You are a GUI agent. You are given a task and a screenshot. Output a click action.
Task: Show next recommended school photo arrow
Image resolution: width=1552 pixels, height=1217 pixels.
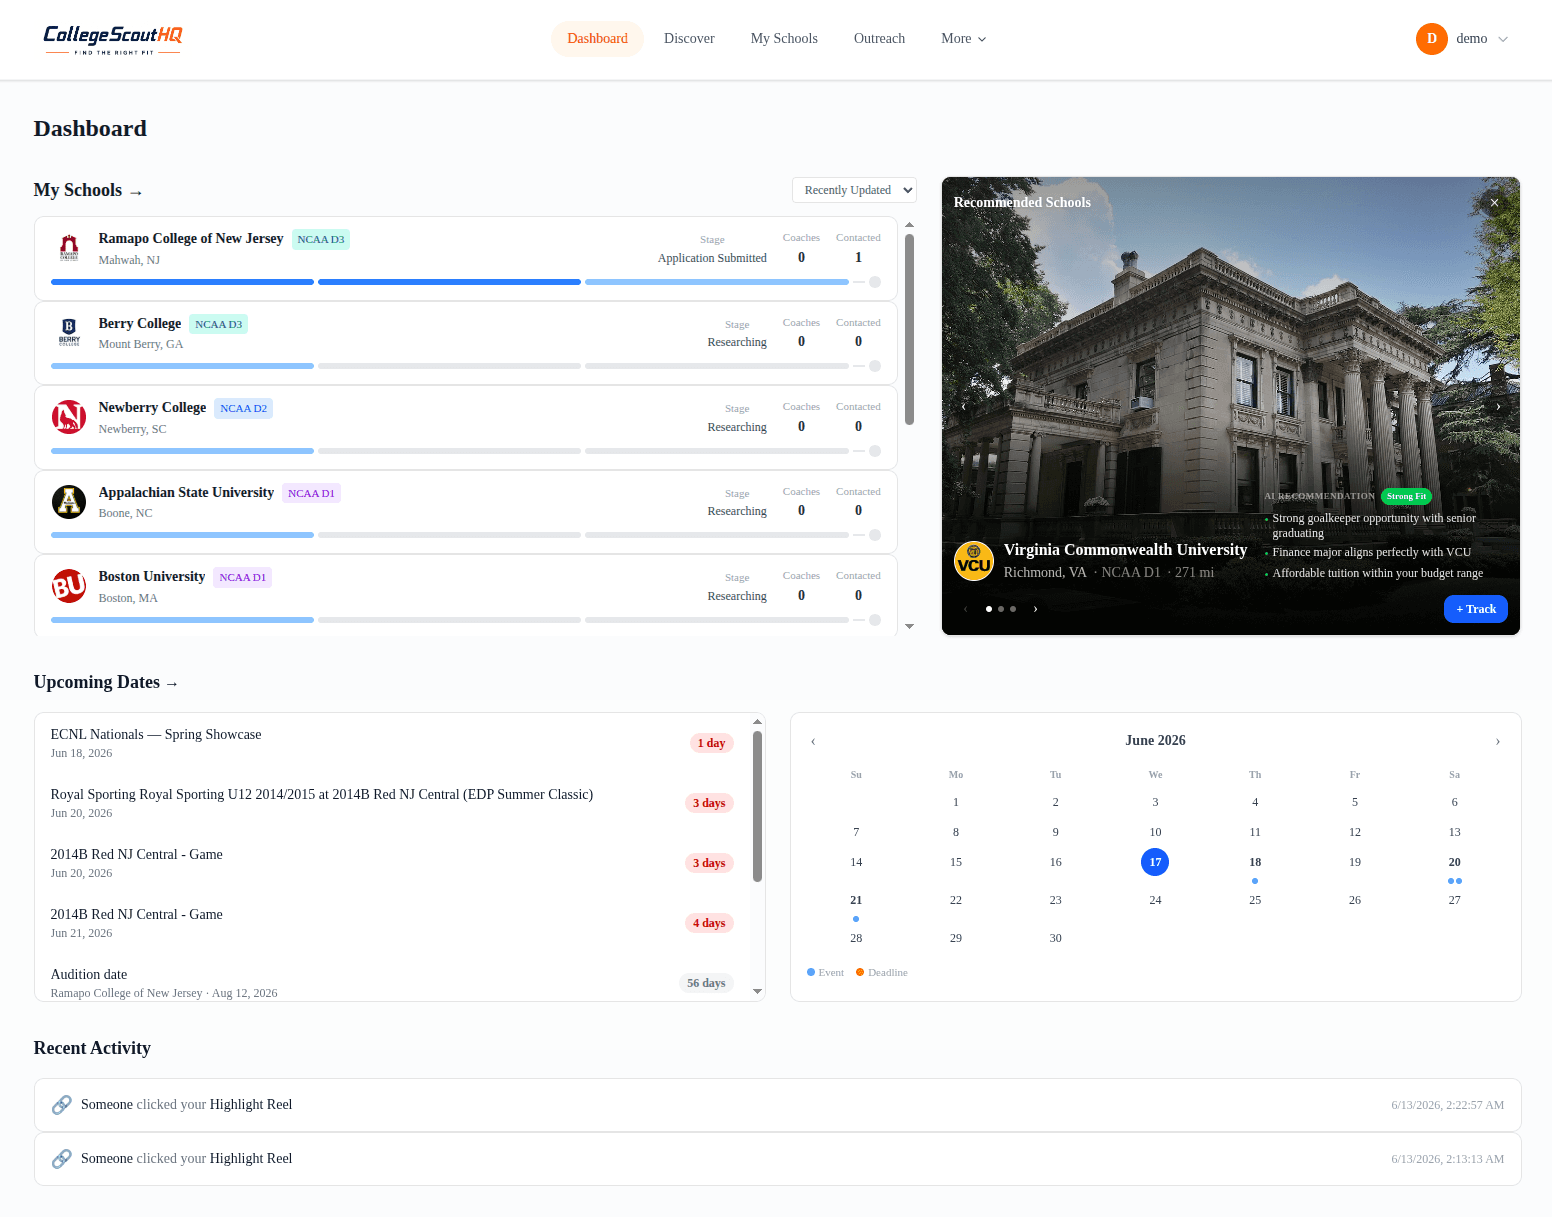pos(1498,407)
